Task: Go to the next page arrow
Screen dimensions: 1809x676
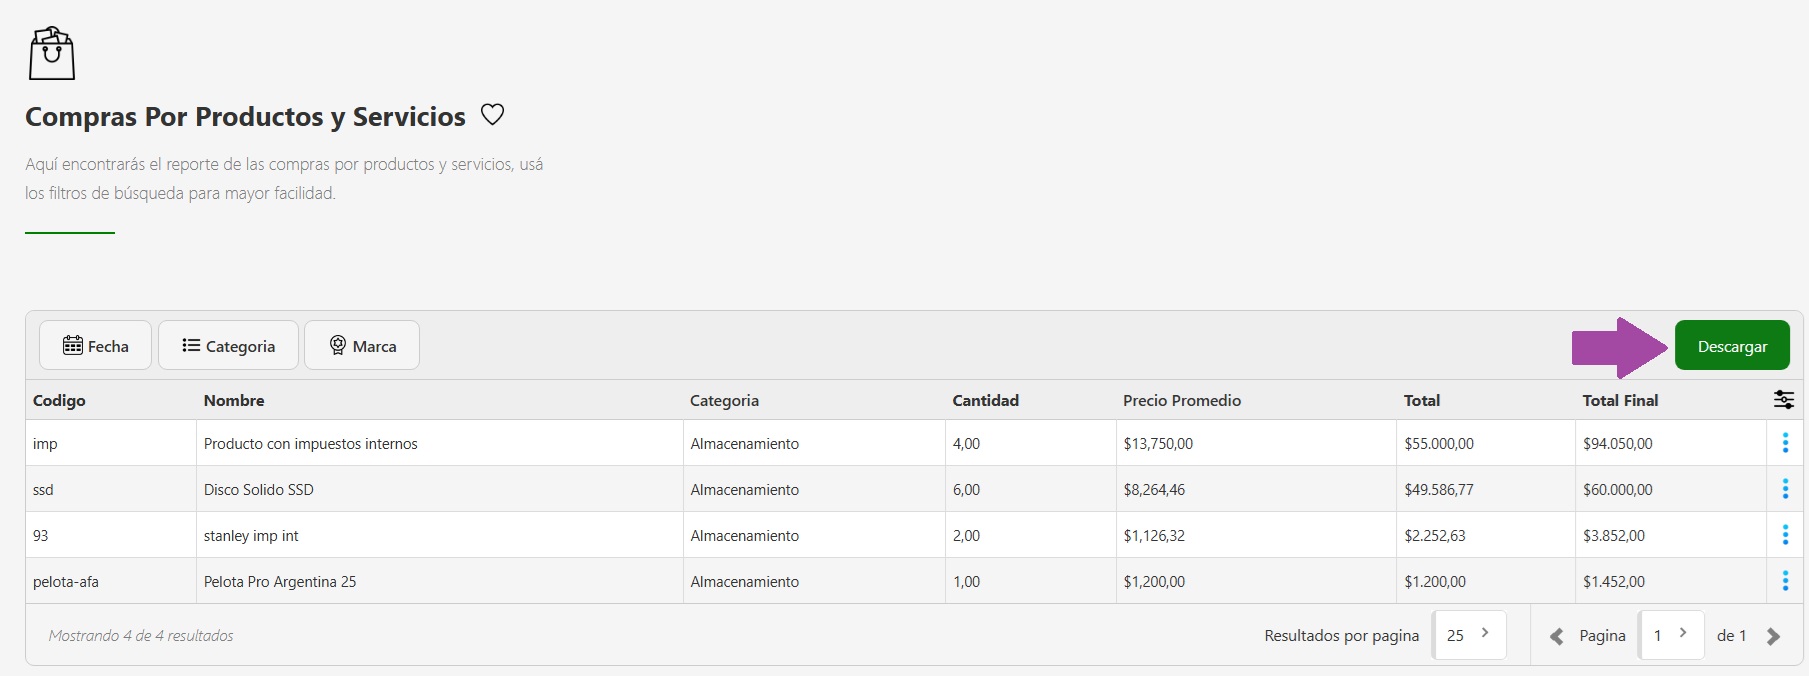Action: (1773, 636)
